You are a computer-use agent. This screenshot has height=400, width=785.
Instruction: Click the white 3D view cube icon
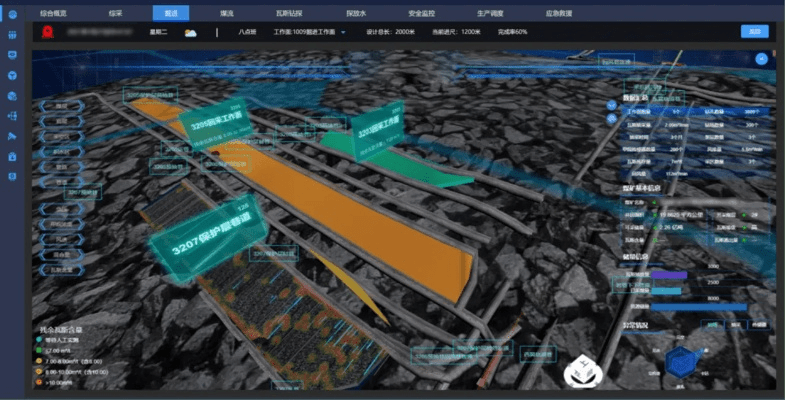[x=582, y=372]
